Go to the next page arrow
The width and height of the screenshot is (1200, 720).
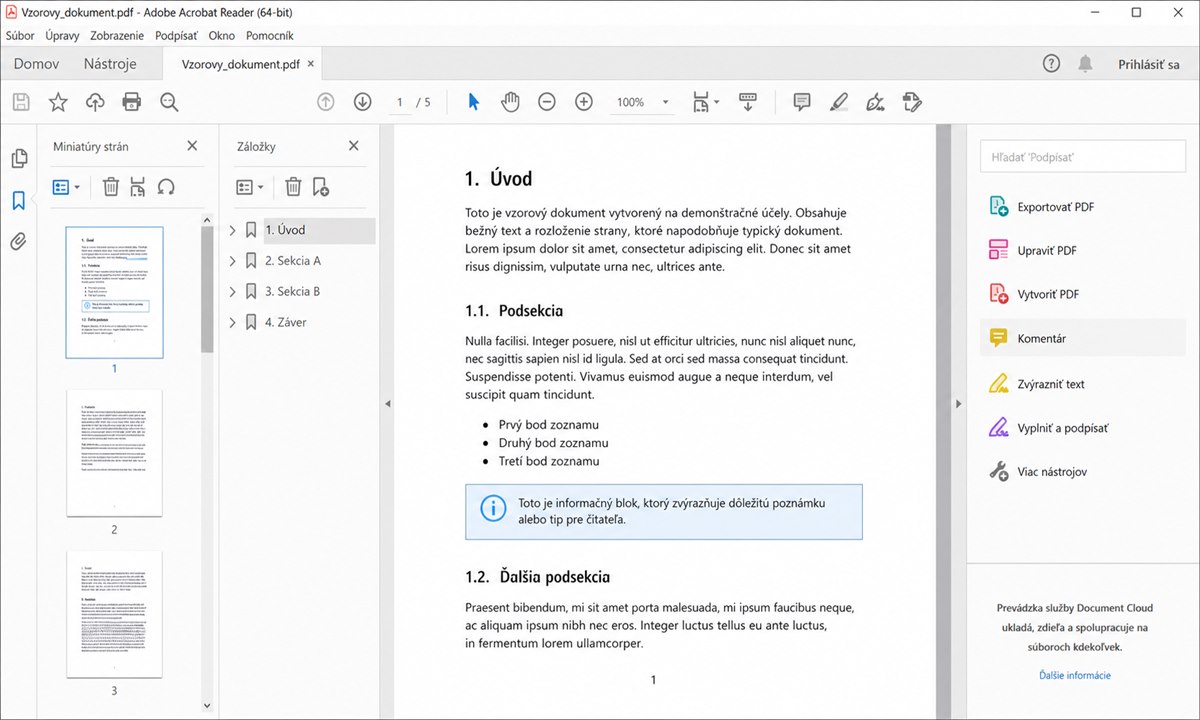coord(362,102)
